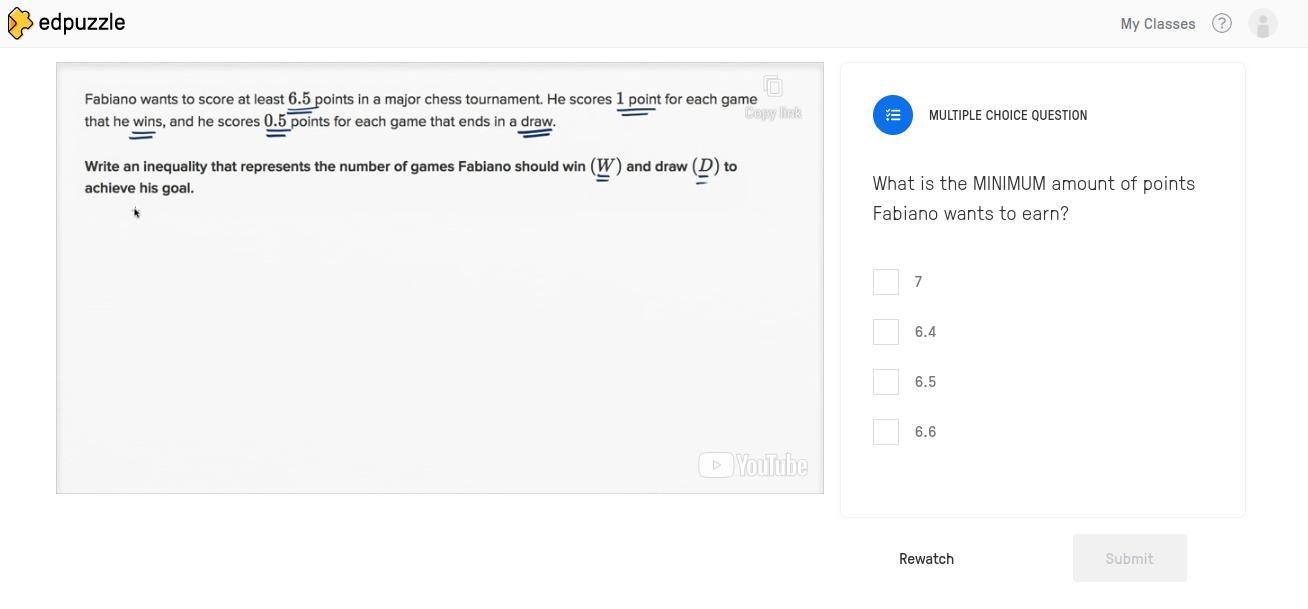Viewport: 1308px width, 609px height.
Task: Click the 6.5 answer option text
Action: point(925,382)
